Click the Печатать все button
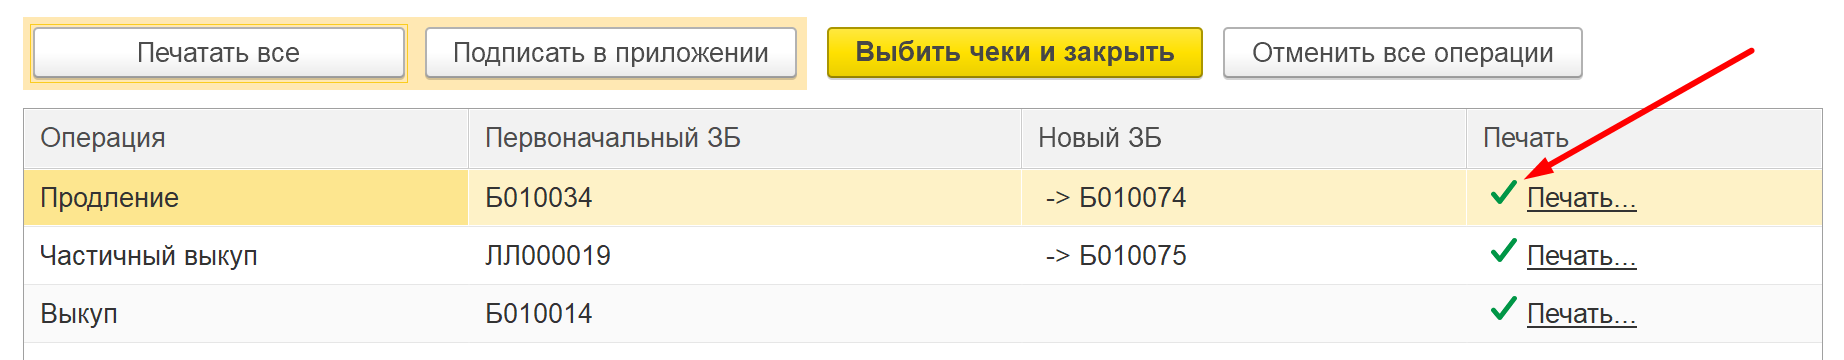 219,53
